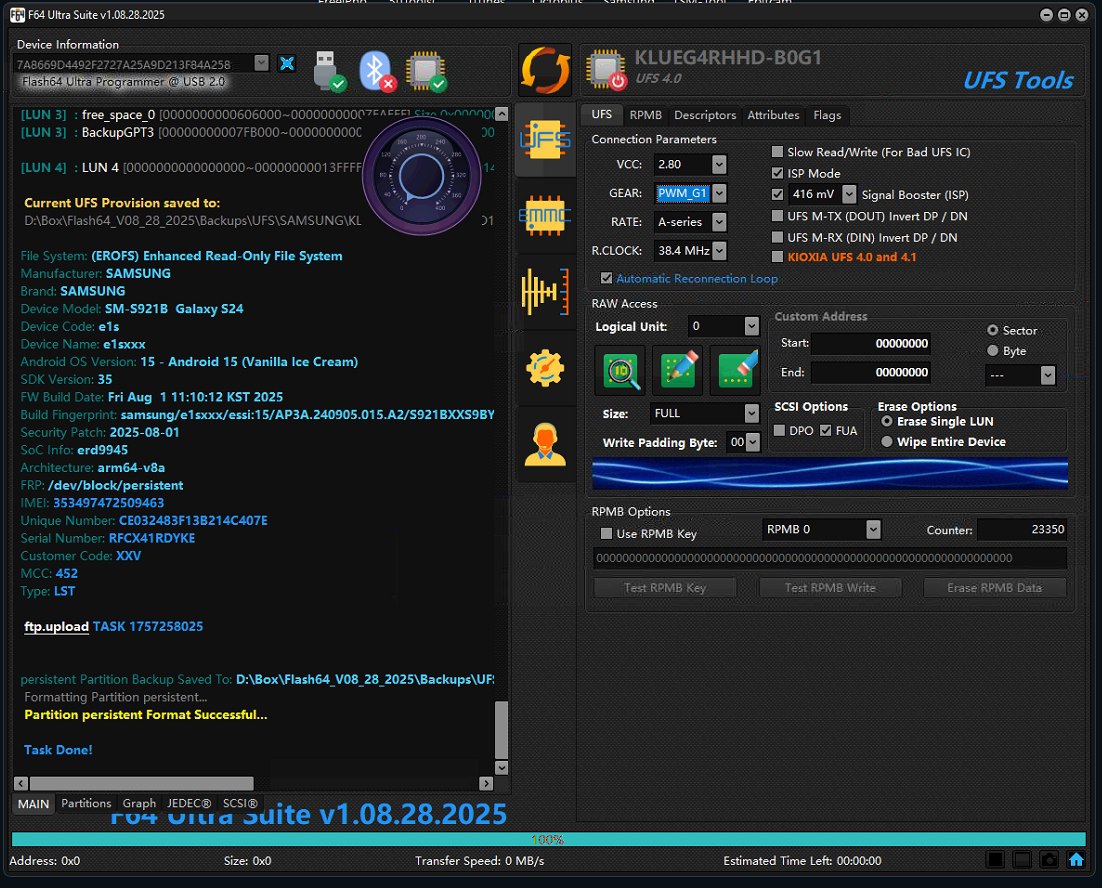Open the user account icon in sidebar
The height and width of the screenshot is (888, 1102).
tap(545, 445)
